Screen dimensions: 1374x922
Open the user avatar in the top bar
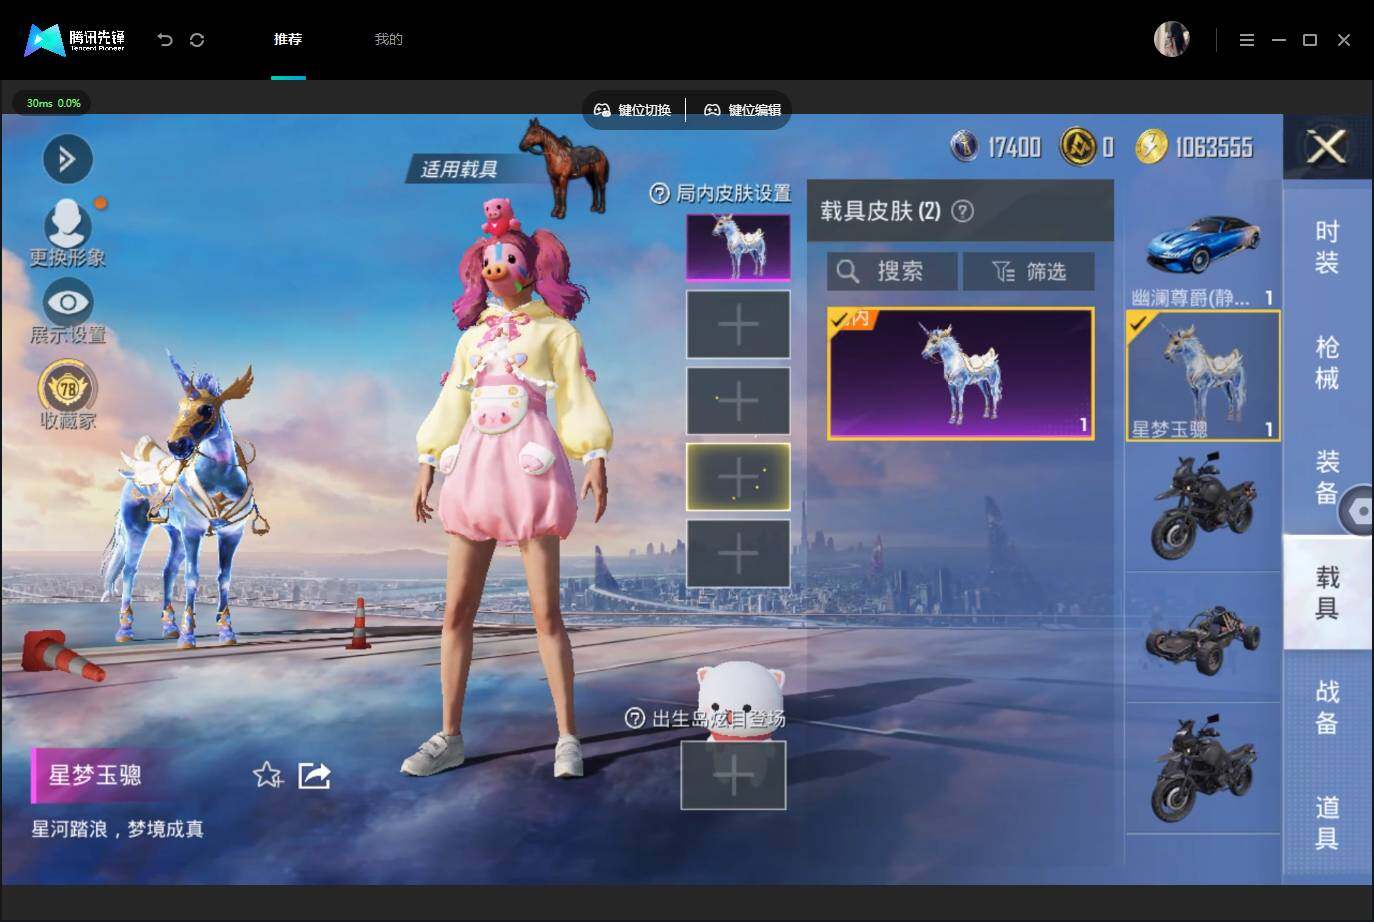(1171, 40)
